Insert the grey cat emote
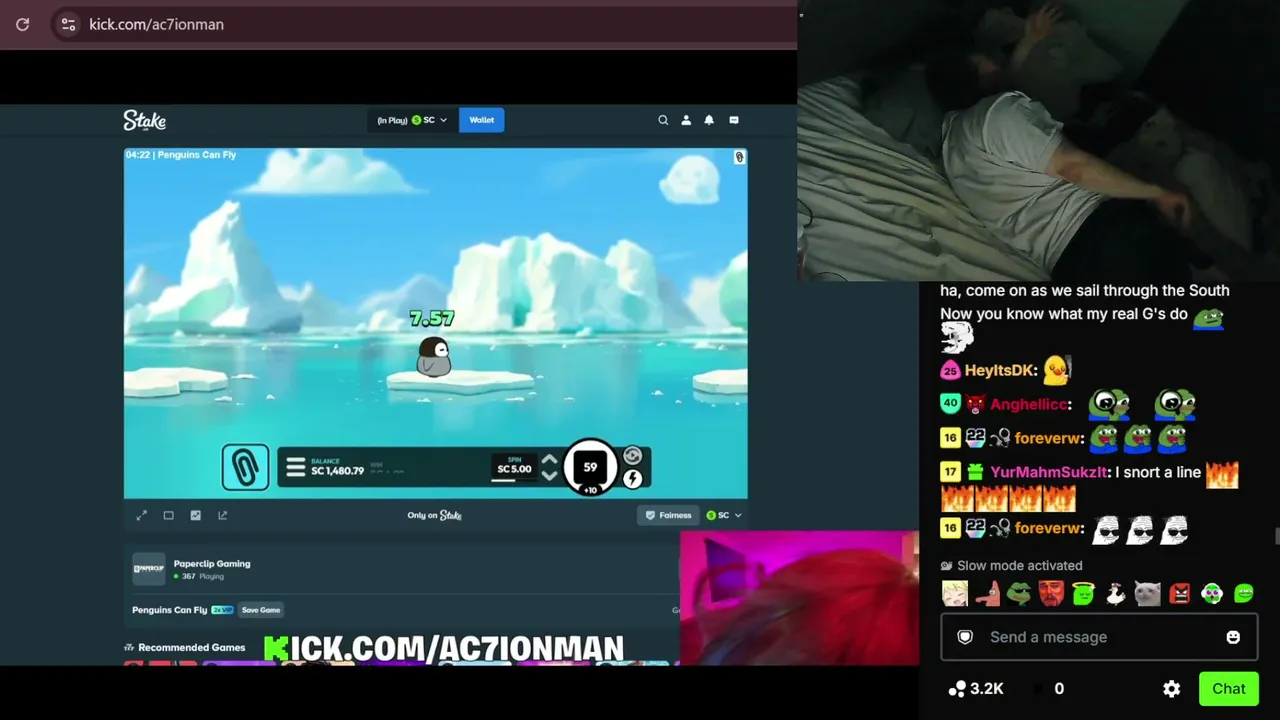The width and height of the screenshot is (1280, 720). (x=1147, y=594)
